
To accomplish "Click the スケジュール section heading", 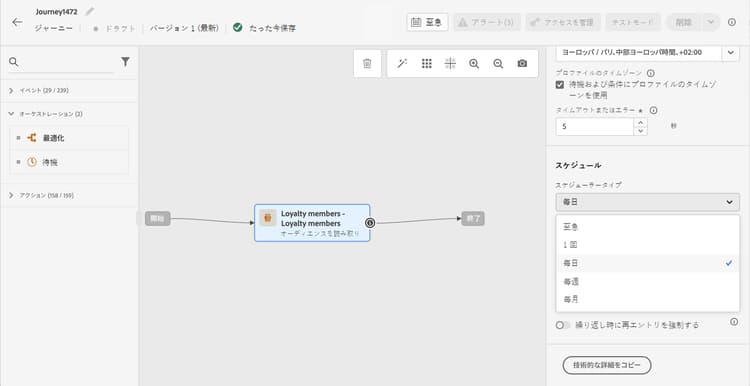I will [578, 165].
